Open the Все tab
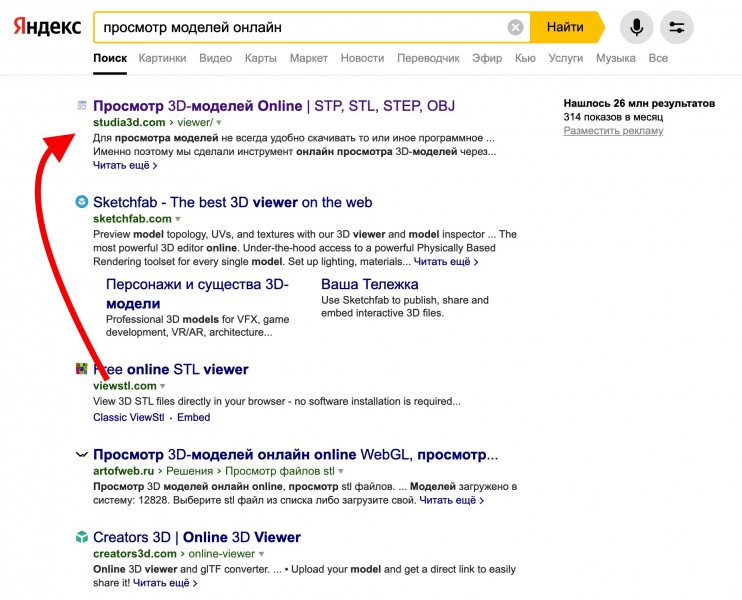The image size is (742, 600). [x=658, y=58]
